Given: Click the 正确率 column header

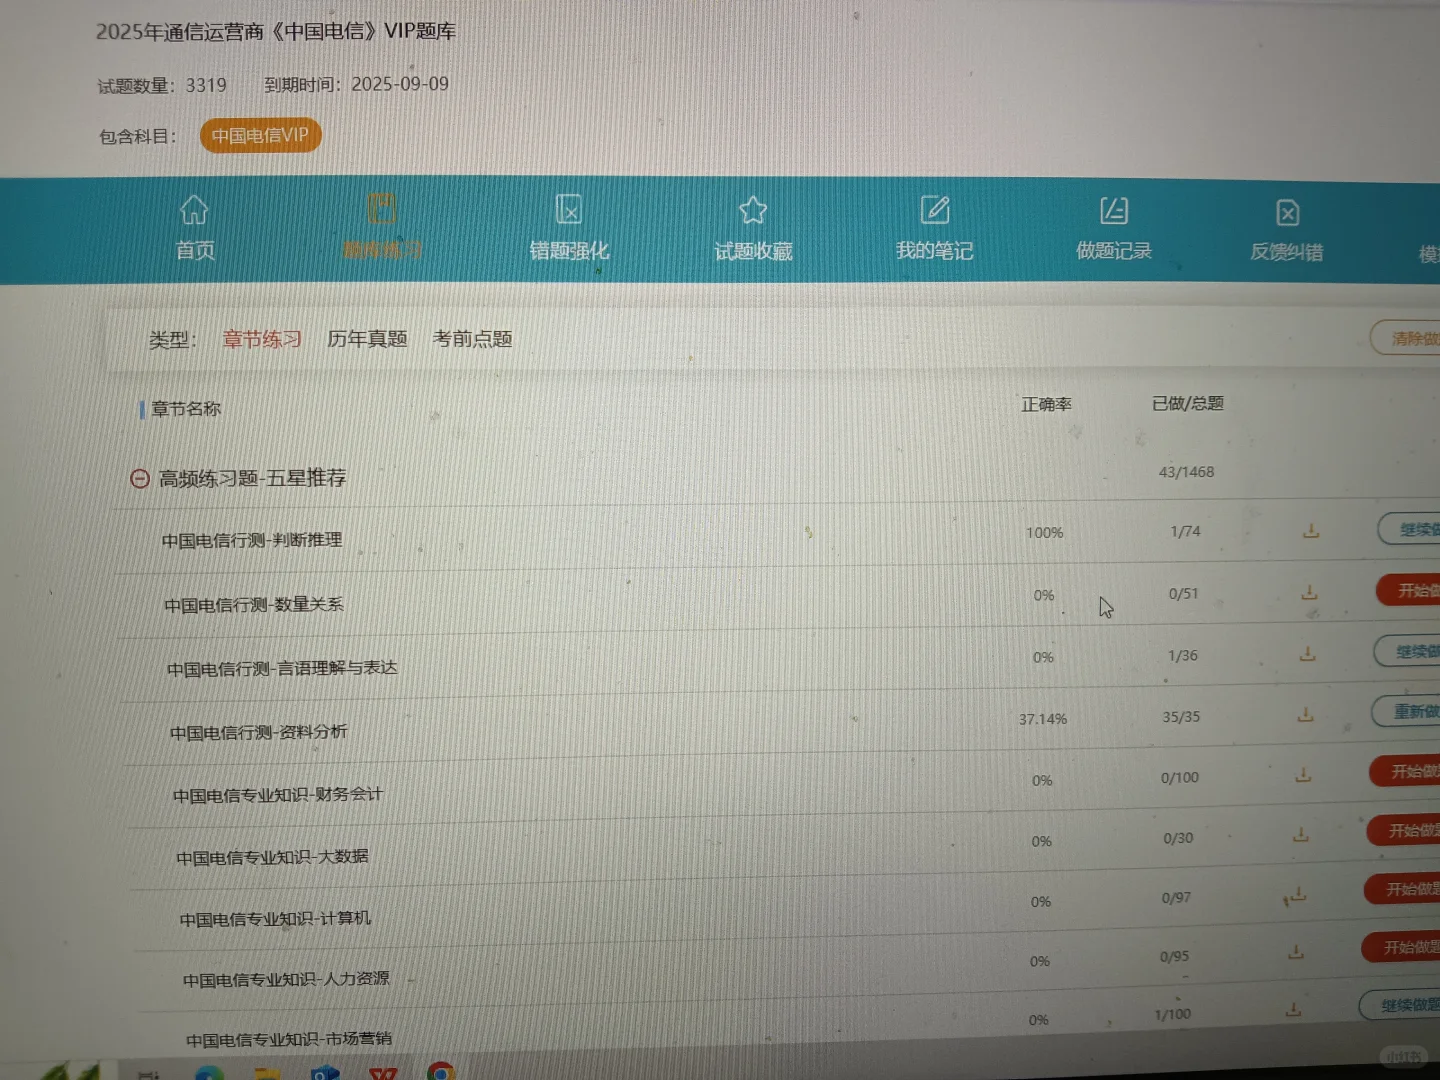Looking at the screenshot, I should click(1046, 404).
